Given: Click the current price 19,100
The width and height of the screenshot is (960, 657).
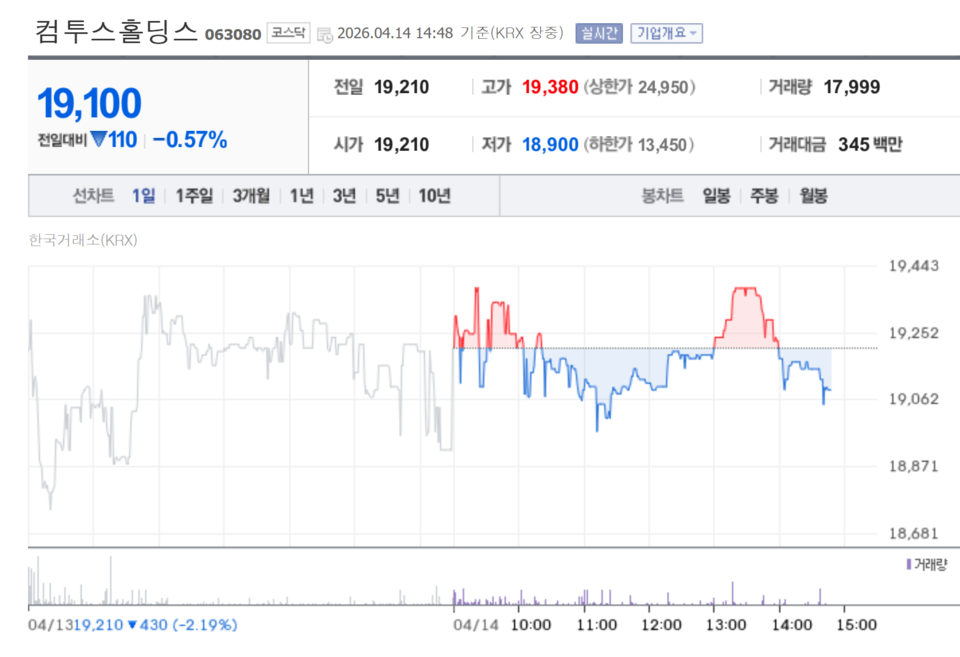Looking at the screenshot, I should [89, 103].
